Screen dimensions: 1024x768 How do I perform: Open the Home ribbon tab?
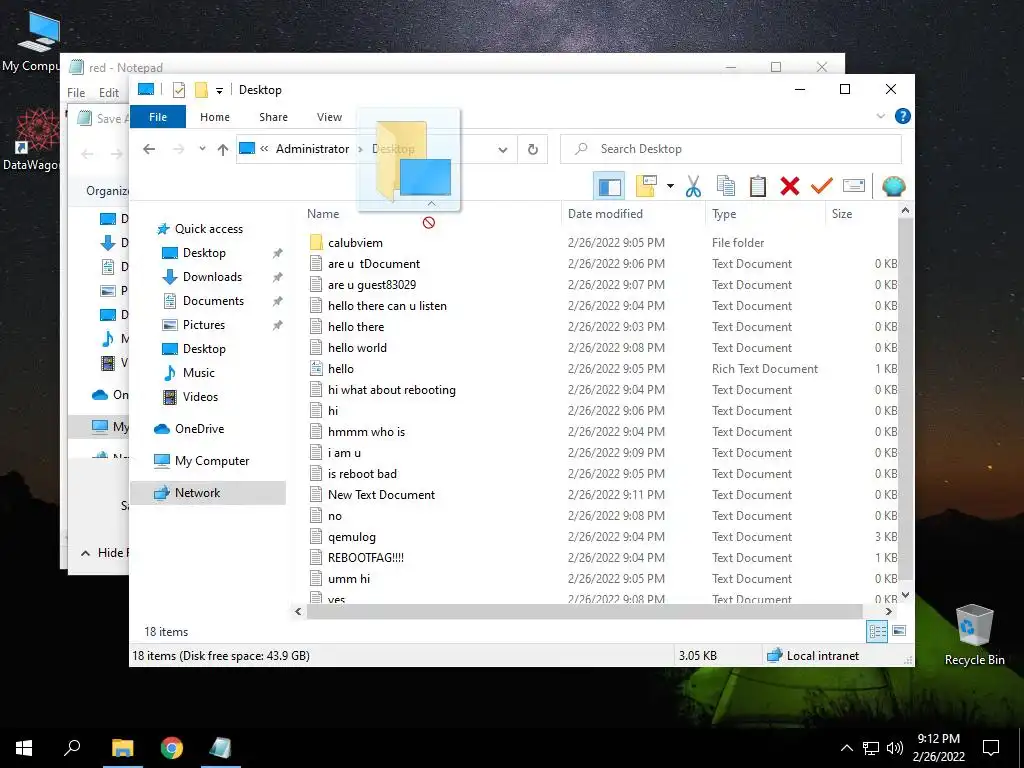click(215, 117)
